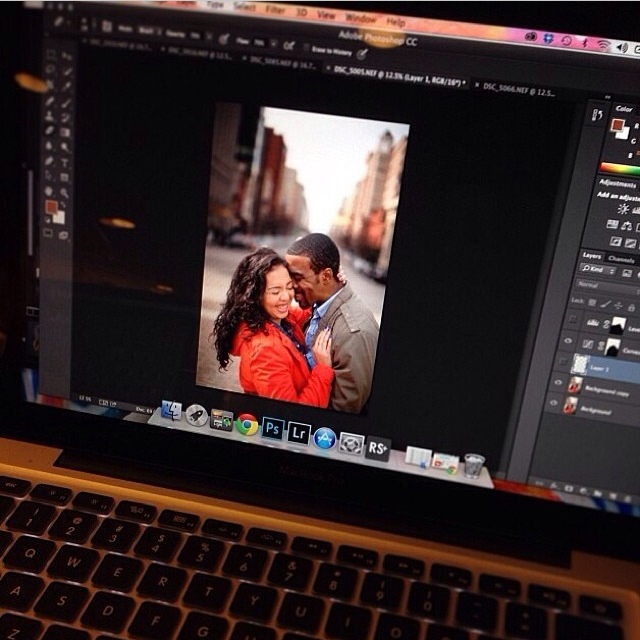Toggle lock all padlock icon

[631, 307]
